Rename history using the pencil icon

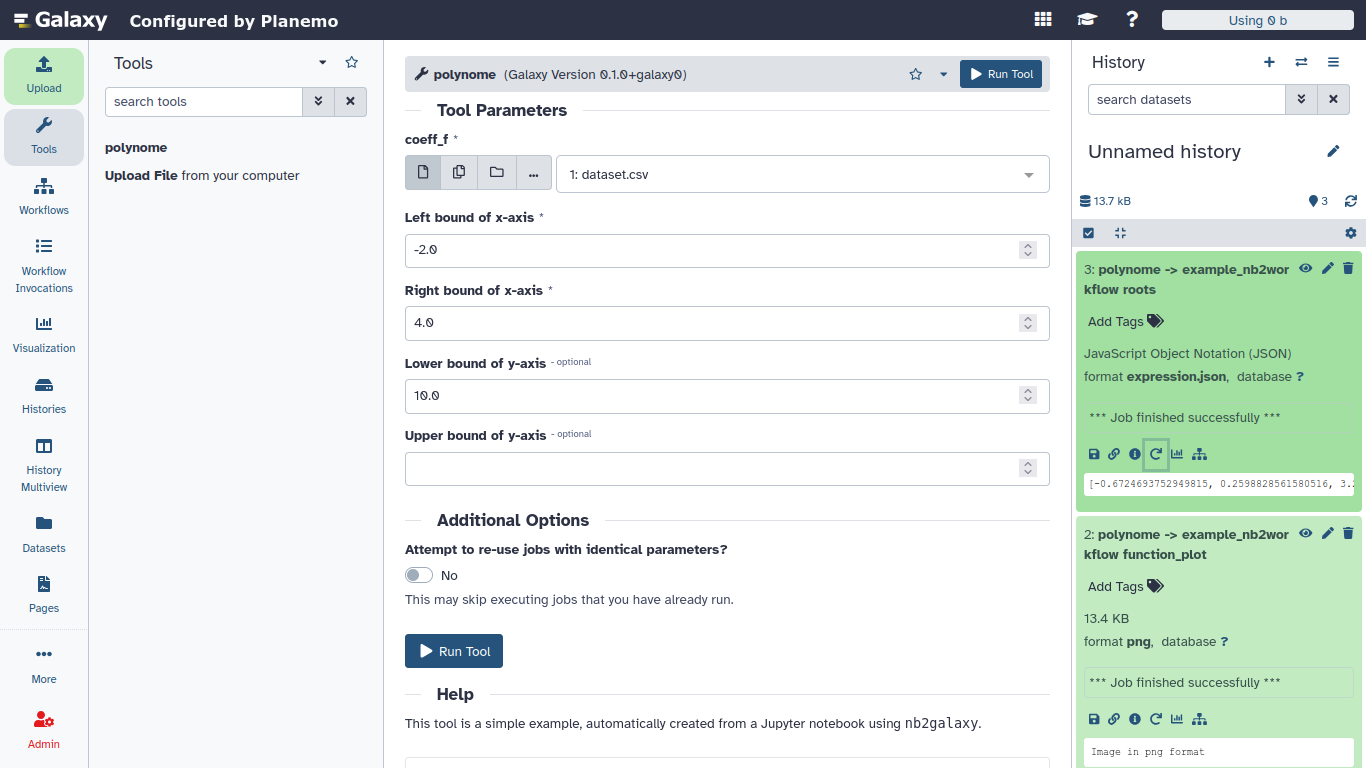click(1333, 151)
